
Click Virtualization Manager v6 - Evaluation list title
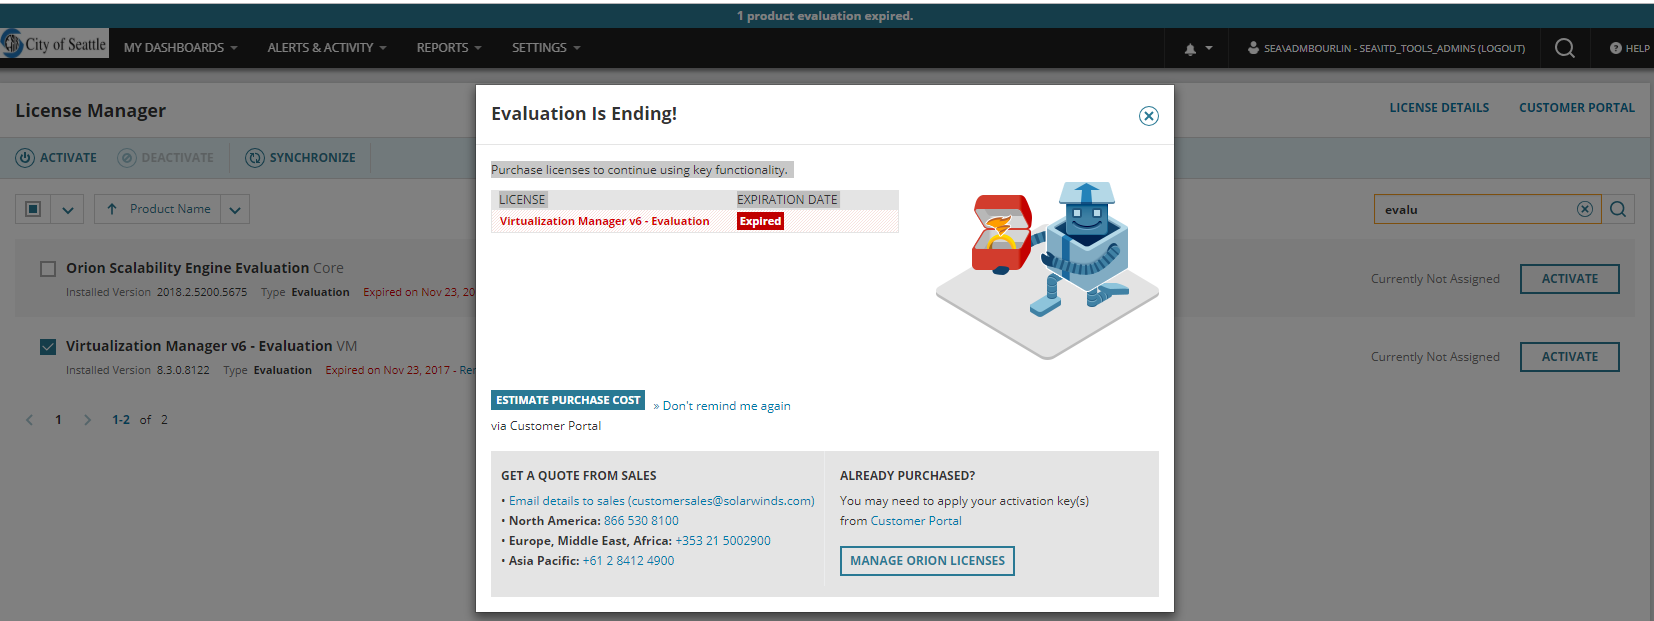199,346
